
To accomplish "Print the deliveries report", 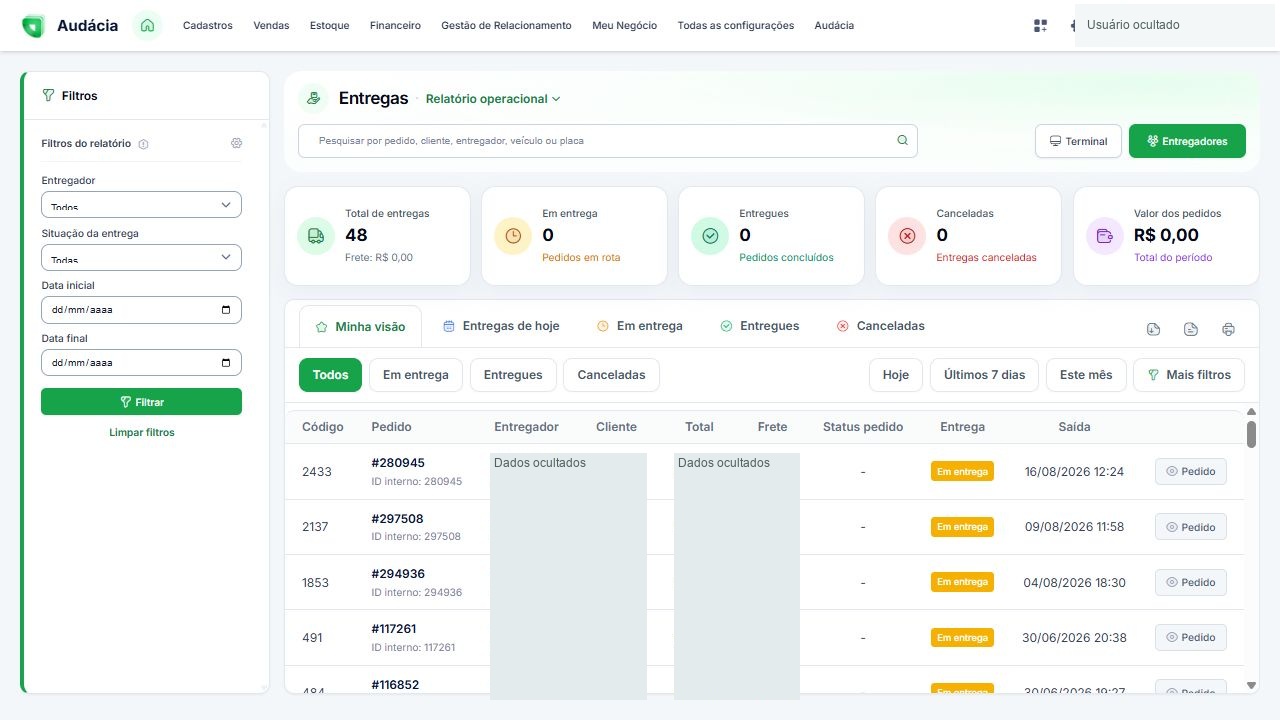I will (x=1229, y=329).
